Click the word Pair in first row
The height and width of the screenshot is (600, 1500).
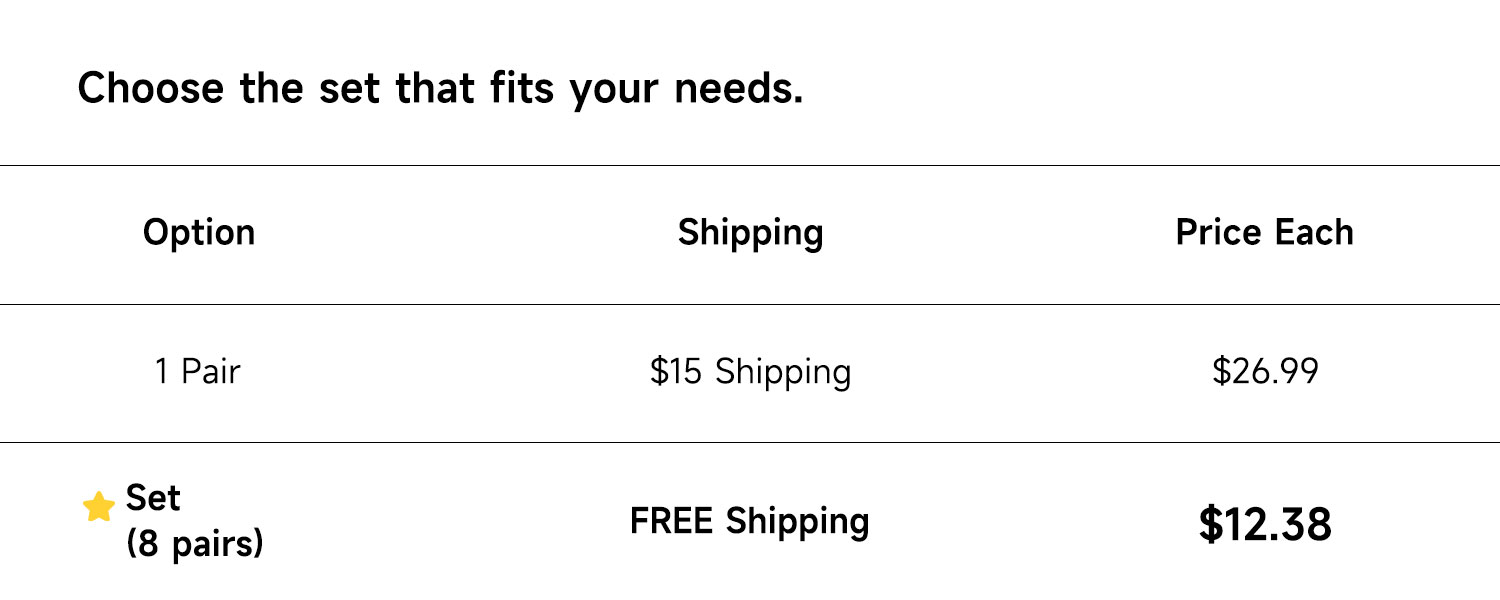(211, 372)
